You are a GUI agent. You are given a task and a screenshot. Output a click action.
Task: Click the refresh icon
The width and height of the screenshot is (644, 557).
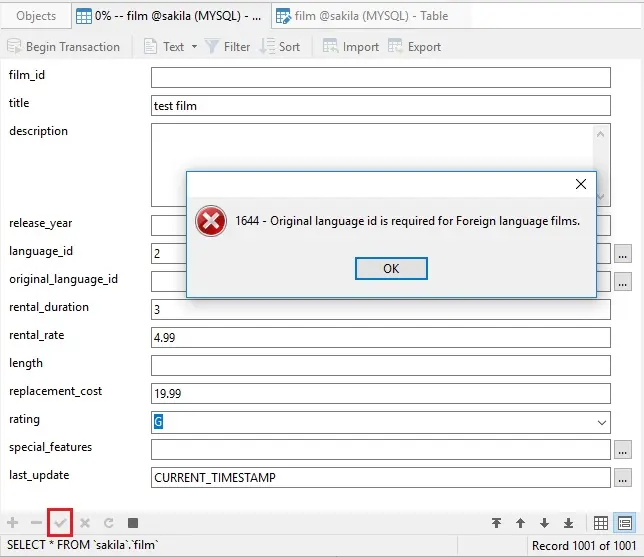click(109, 523)
